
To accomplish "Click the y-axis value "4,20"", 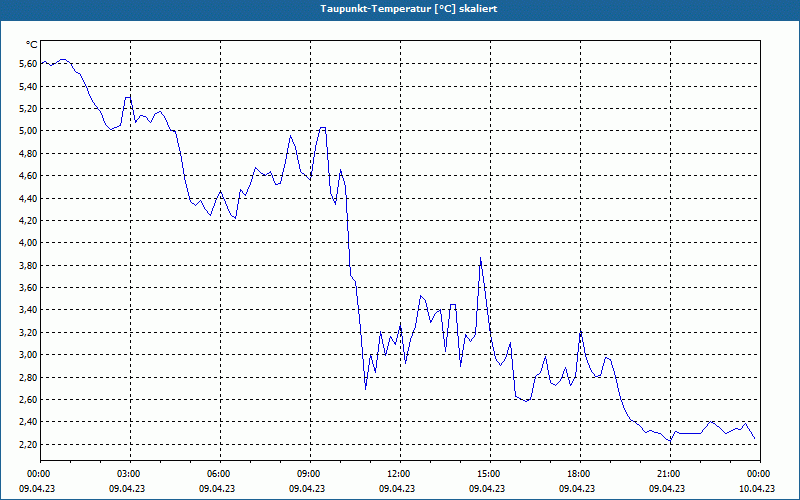I will (29, 221).
